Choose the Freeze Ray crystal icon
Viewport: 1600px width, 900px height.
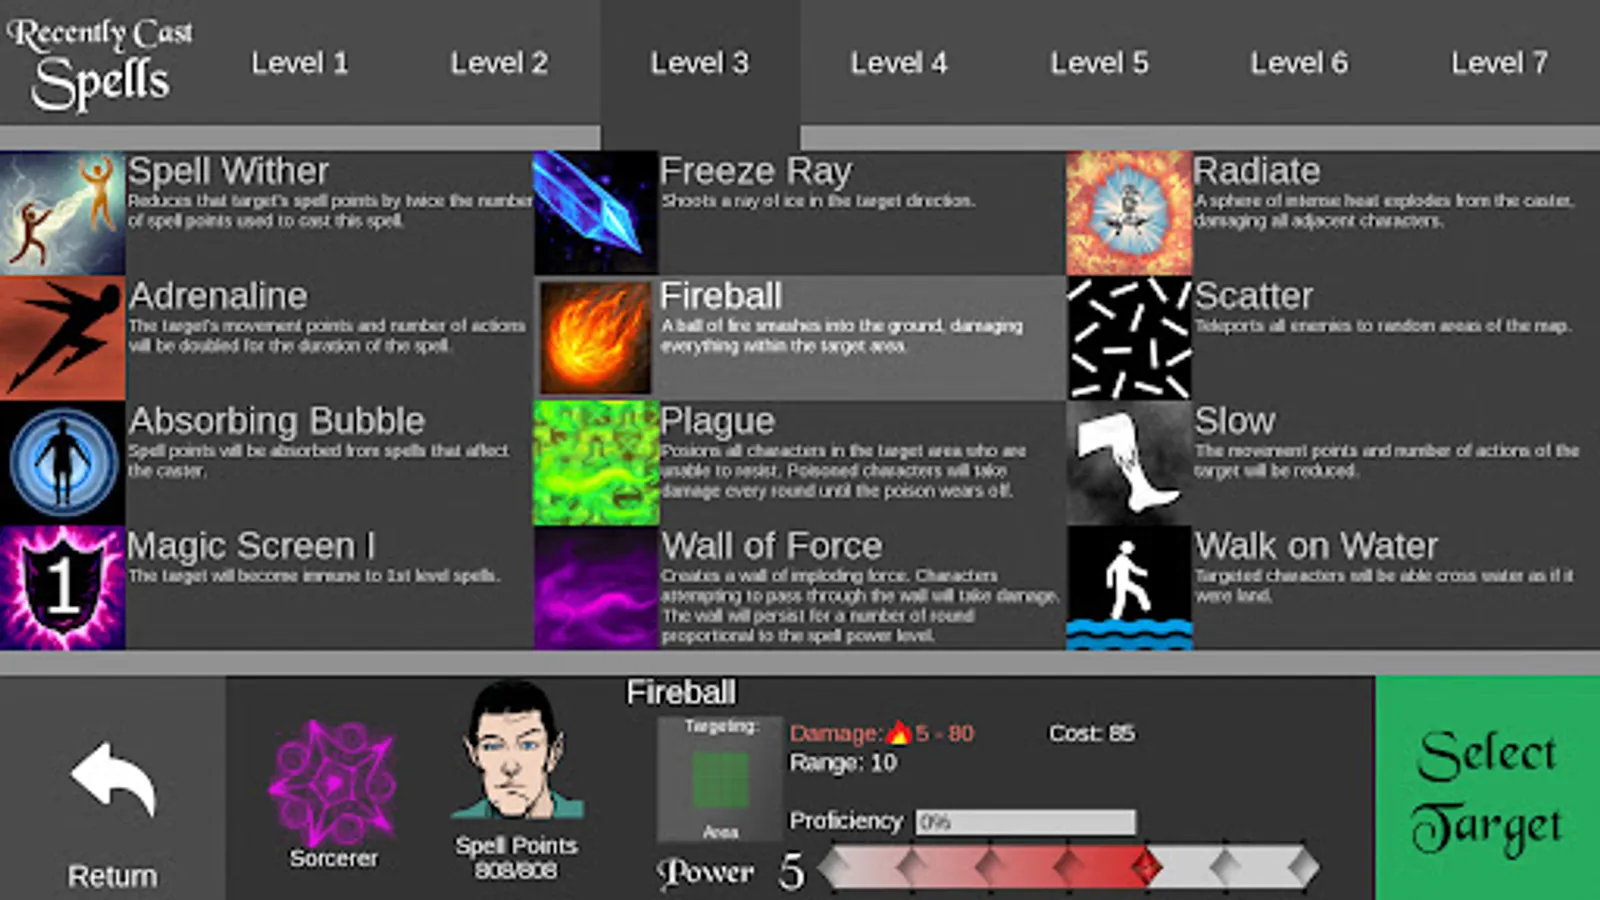click(596, 213)
